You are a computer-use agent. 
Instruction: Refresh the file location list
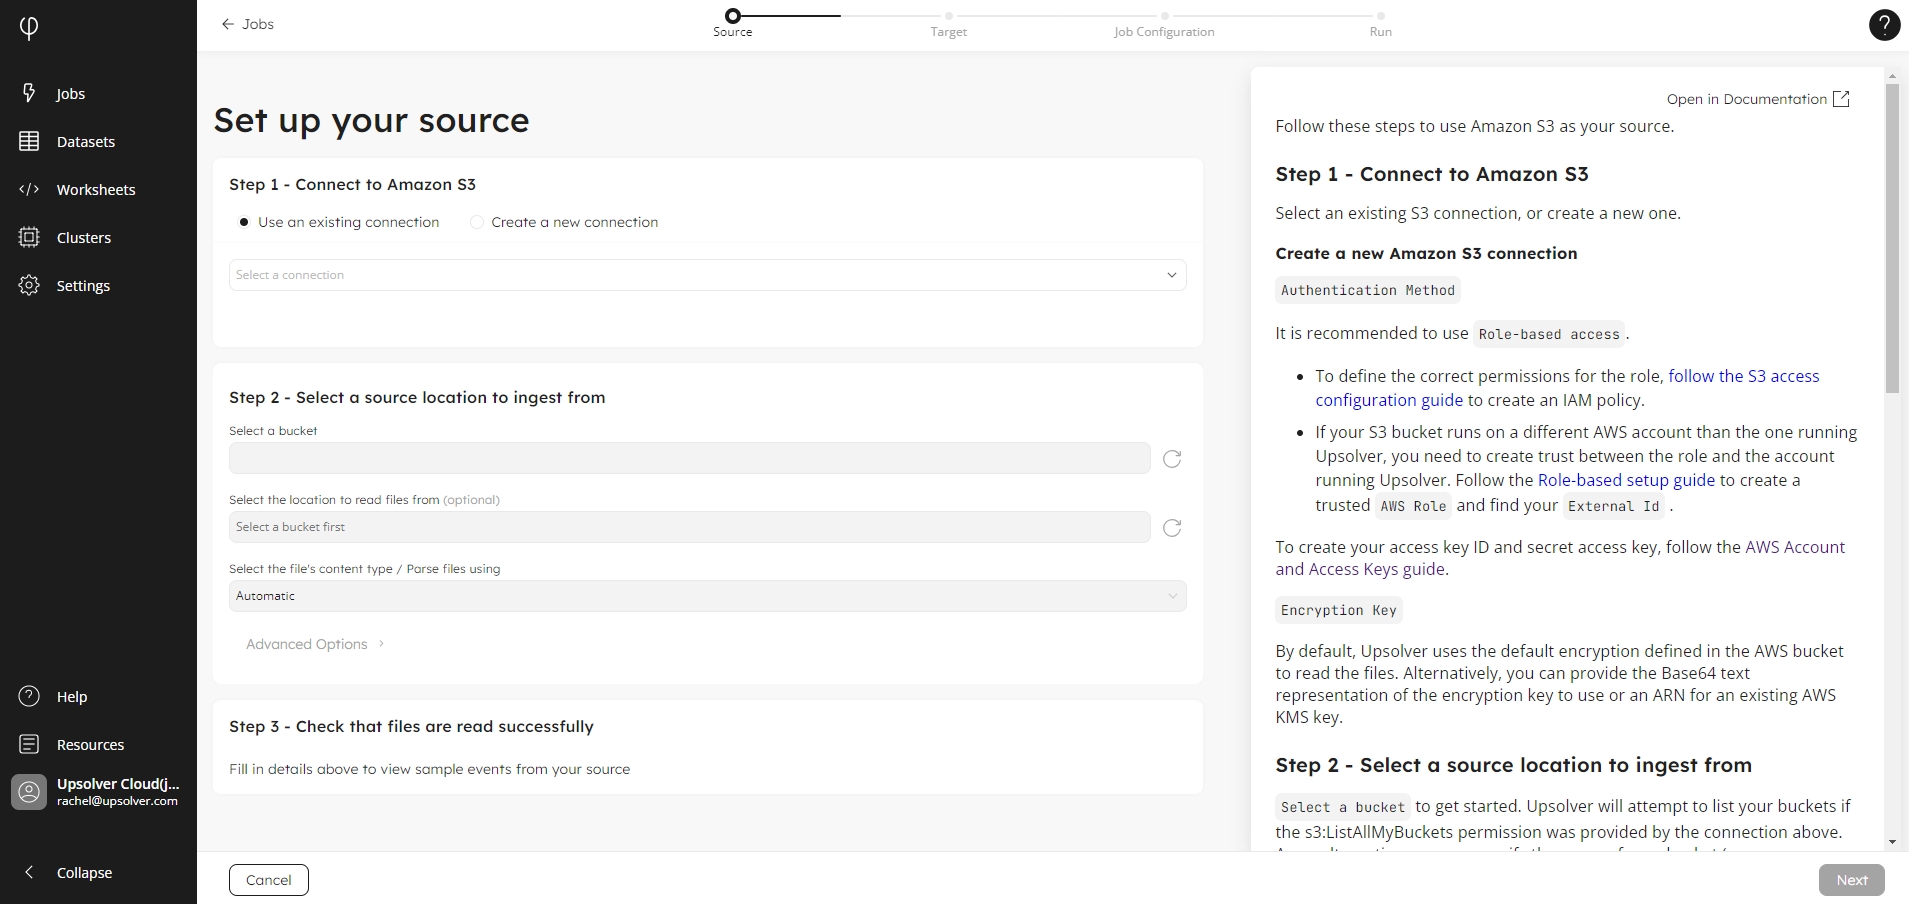pyautogui.click(x=1172, y=528)
